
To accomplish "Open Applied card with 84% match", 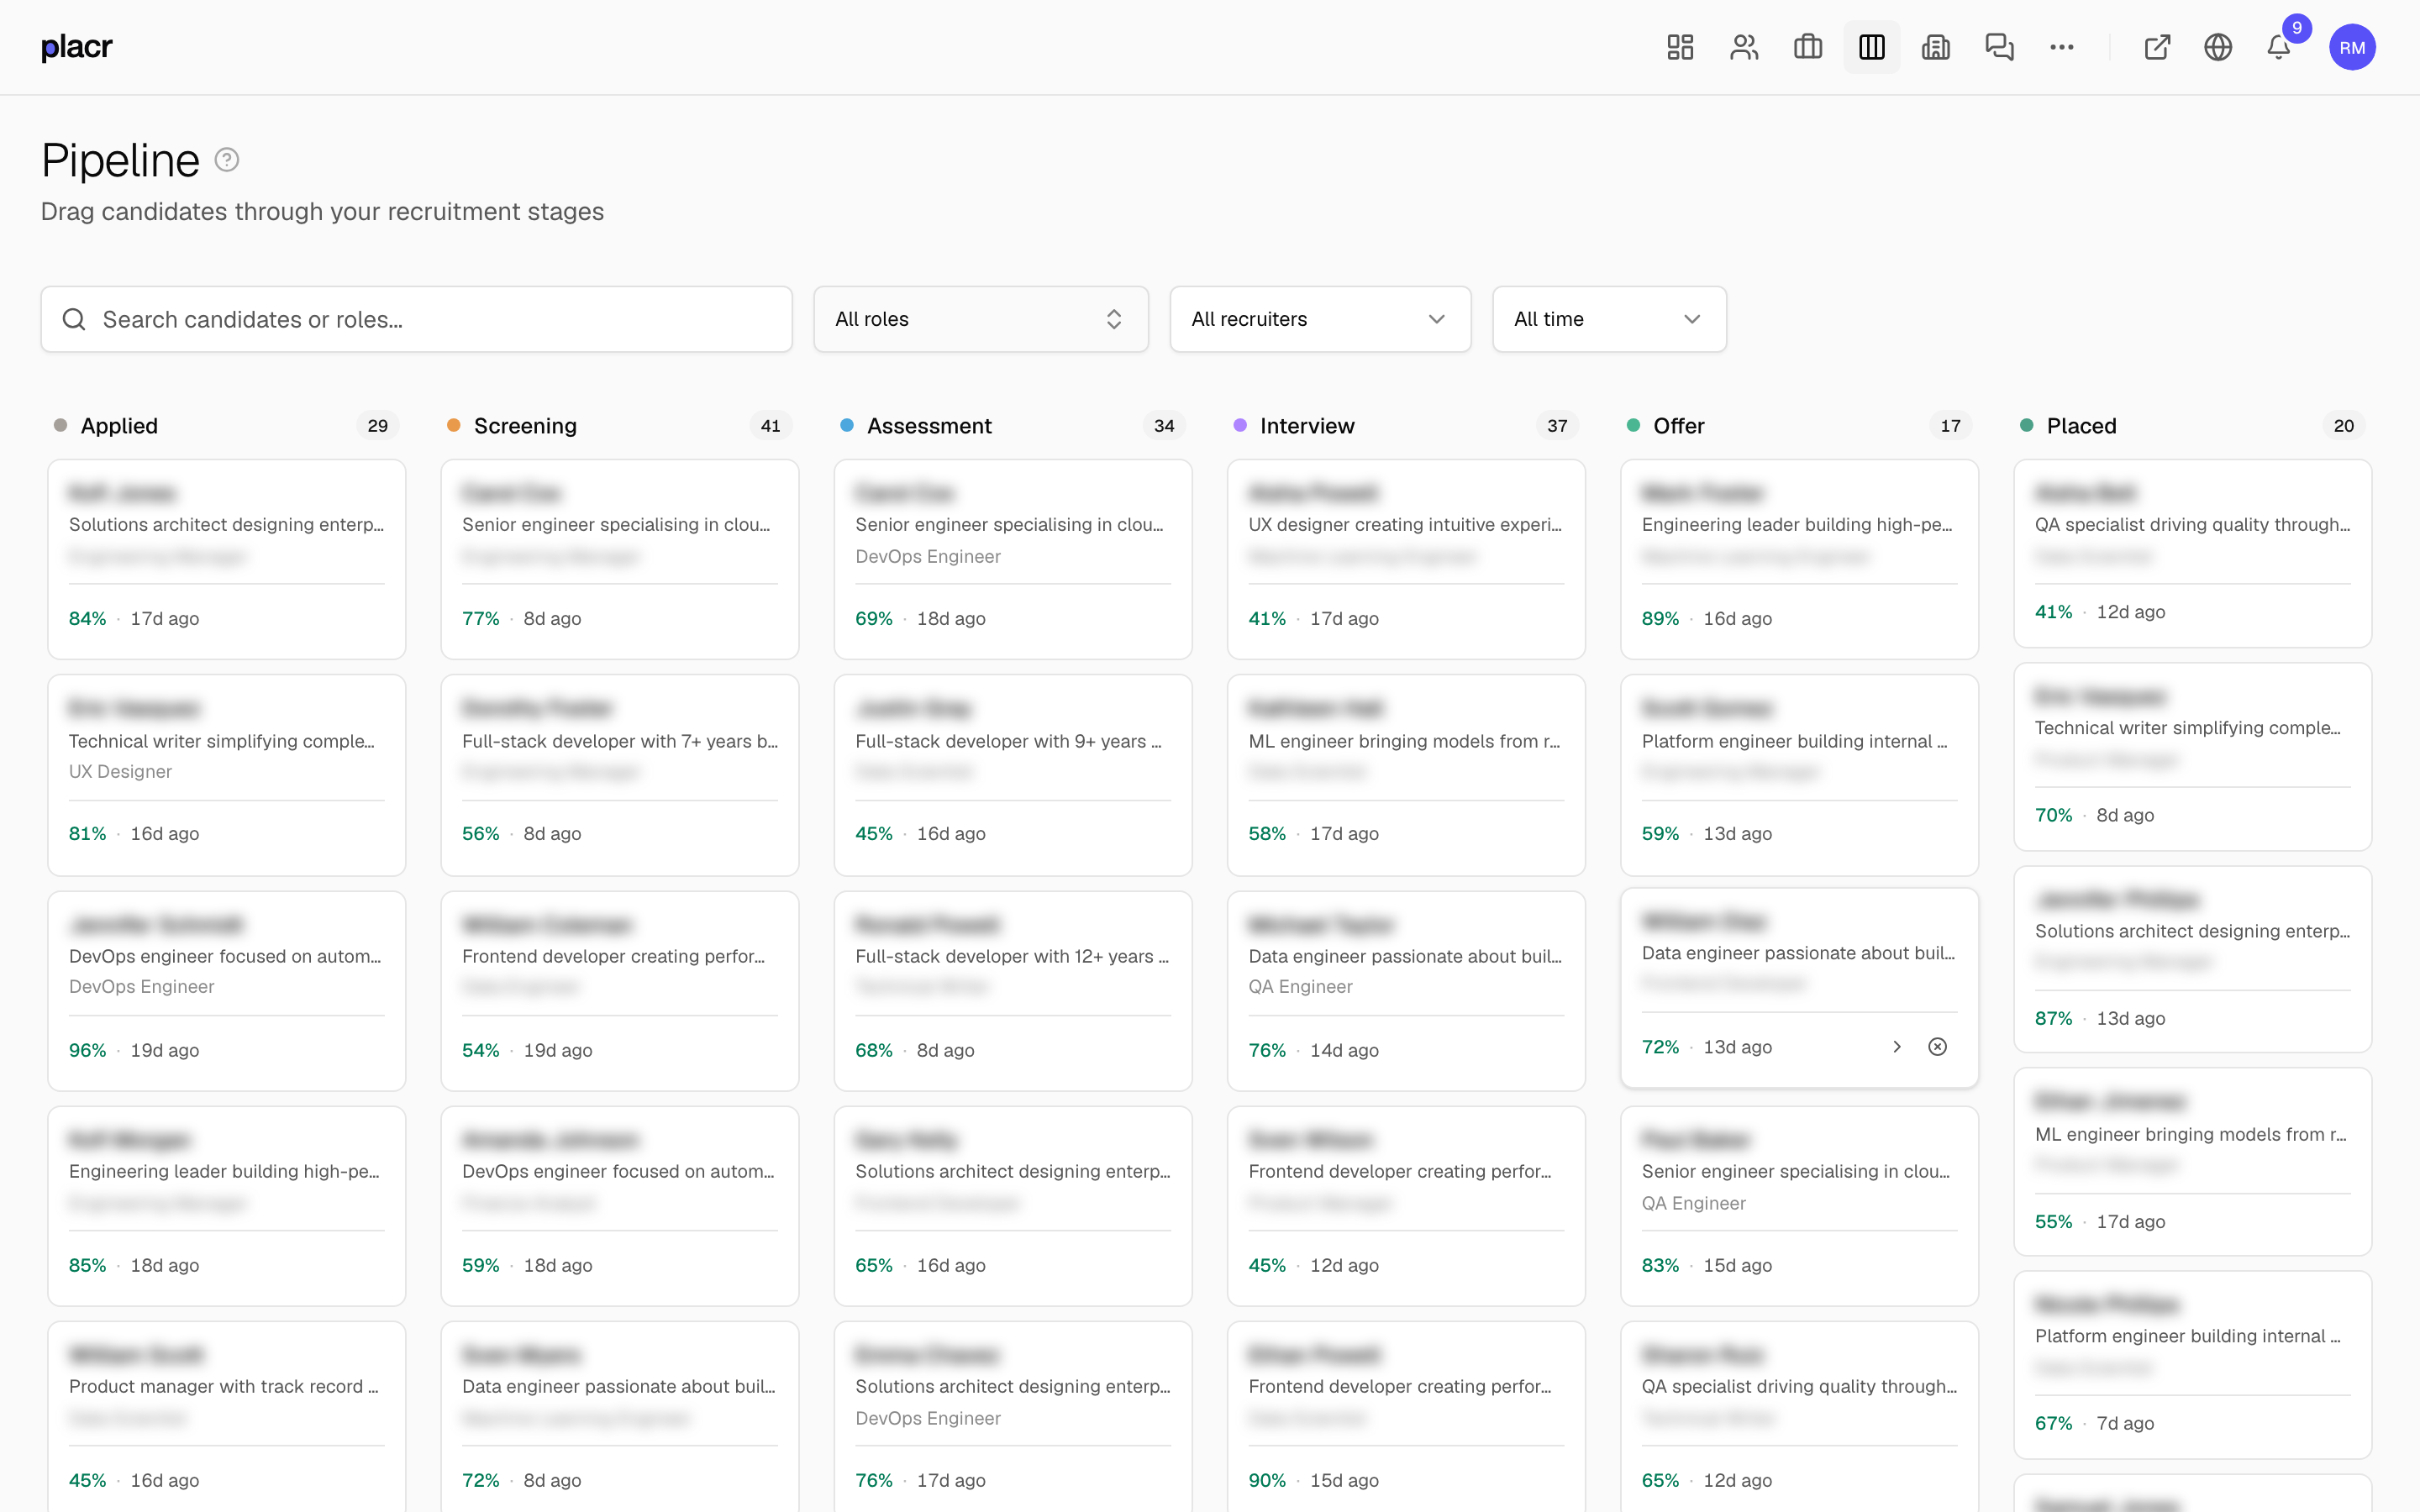I will [x=227, y=559].
